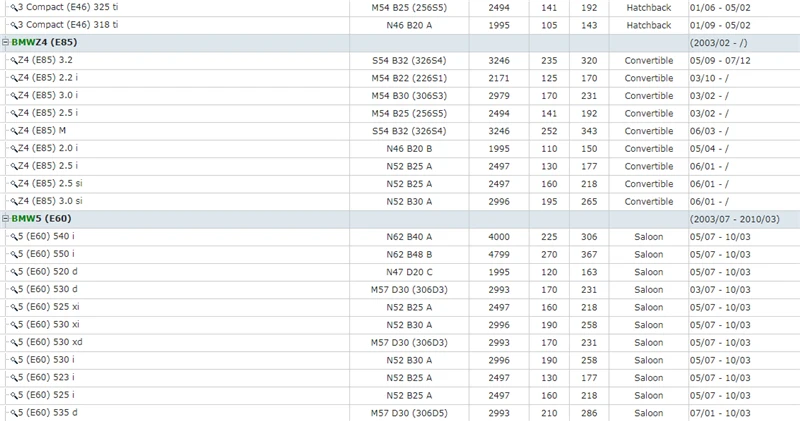Viewport: 800px width, 421px height.
Task: Click magnifier icon for 5 (E60) 530 d
Action: point(14,290)
